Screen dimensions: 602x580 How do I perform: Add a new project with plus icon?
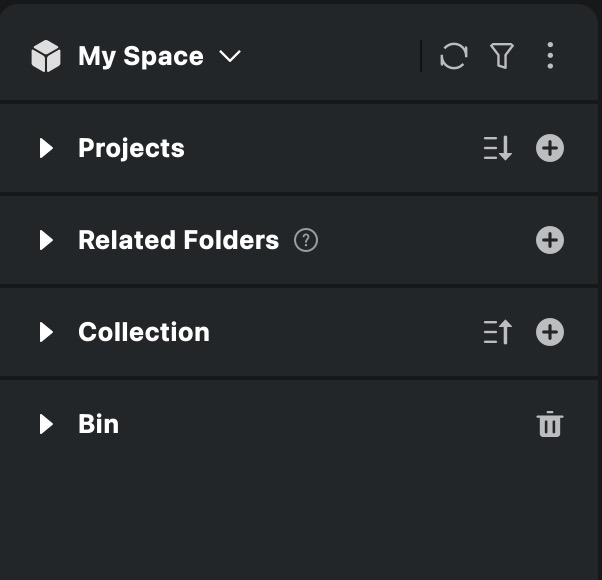point(550,149)
